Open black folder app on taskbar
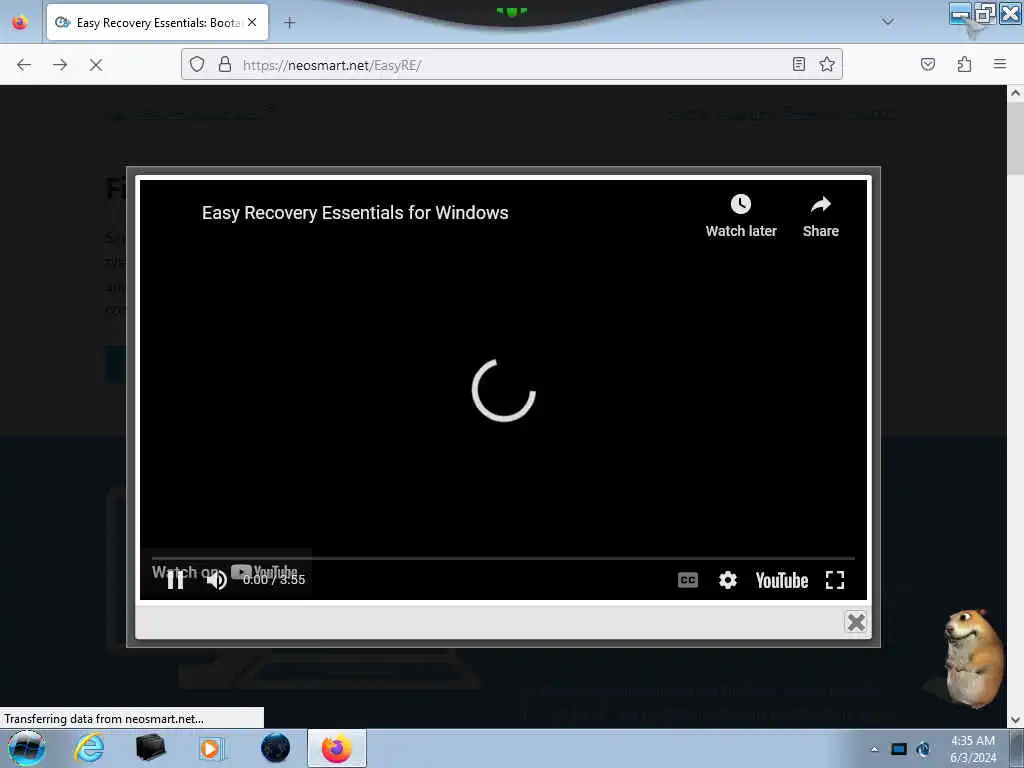This screenshot has height=768, width=1024. click(151, 748)
